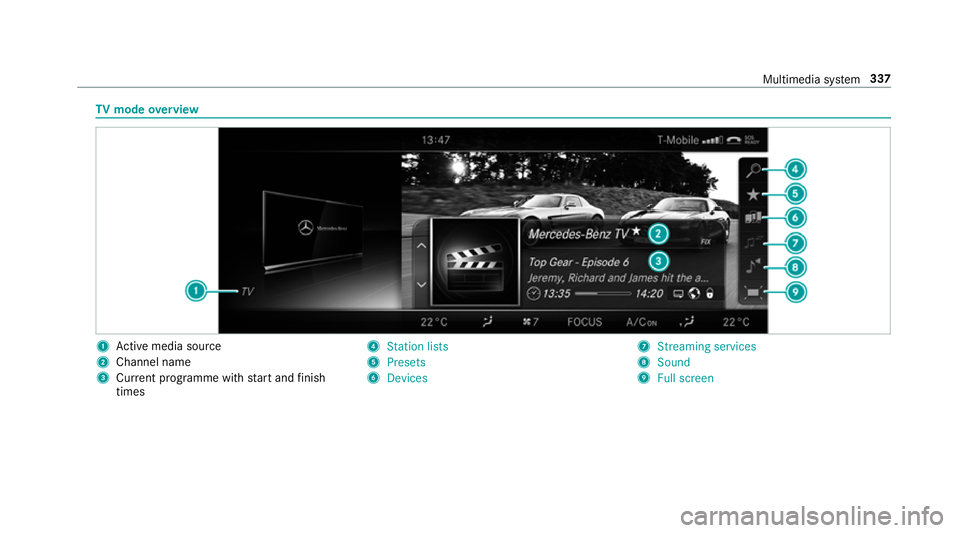Open station lists magnifier icon
This screenshot has height=533, width=960.
(753, 170)
